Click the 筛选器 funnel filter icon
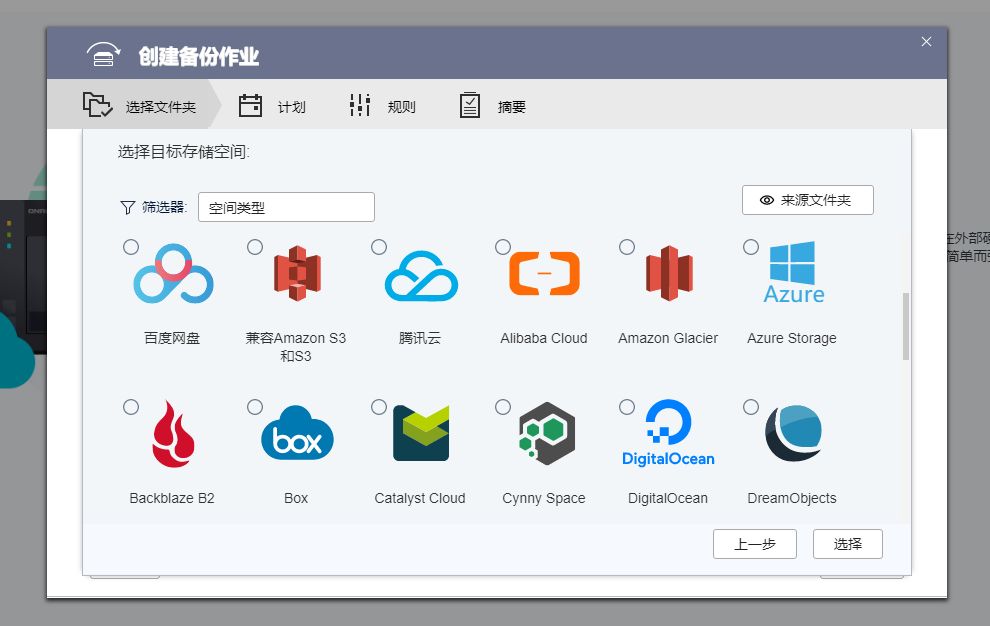 tap(127, 208)
